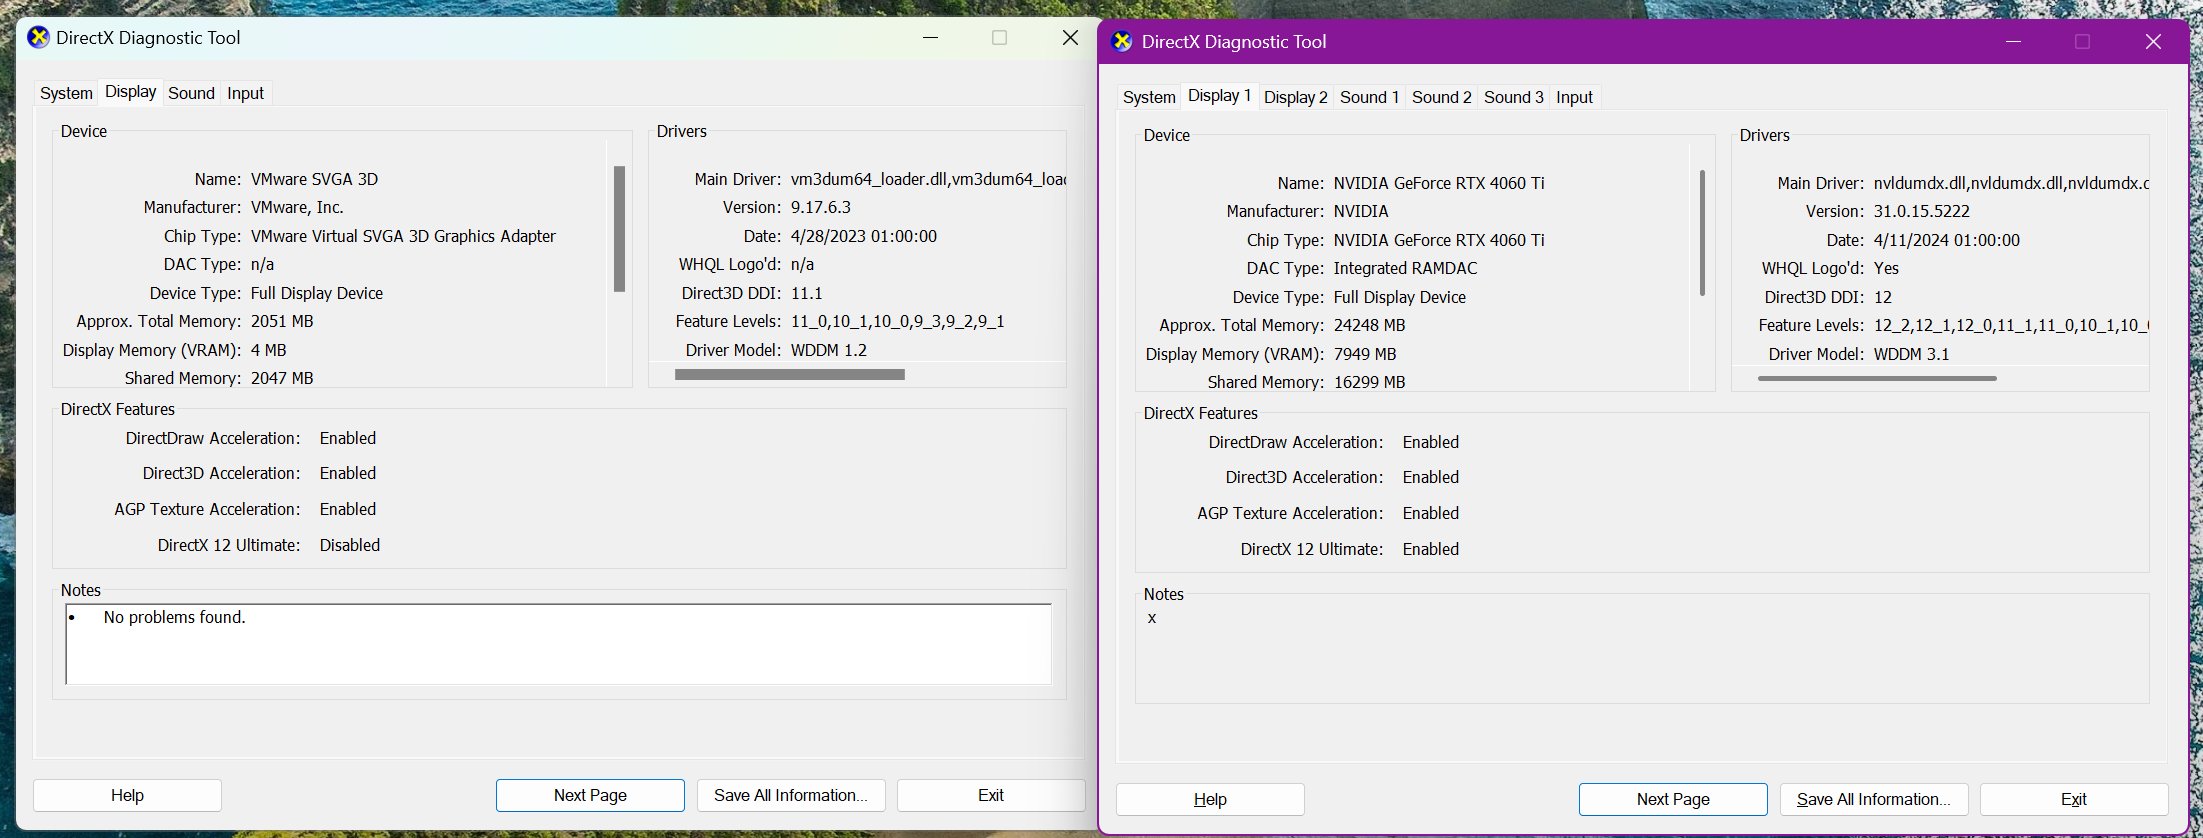Viewport: 2203px width, 838px height.
Task: Click Next Page in the left window
Action: pos(590,795)
